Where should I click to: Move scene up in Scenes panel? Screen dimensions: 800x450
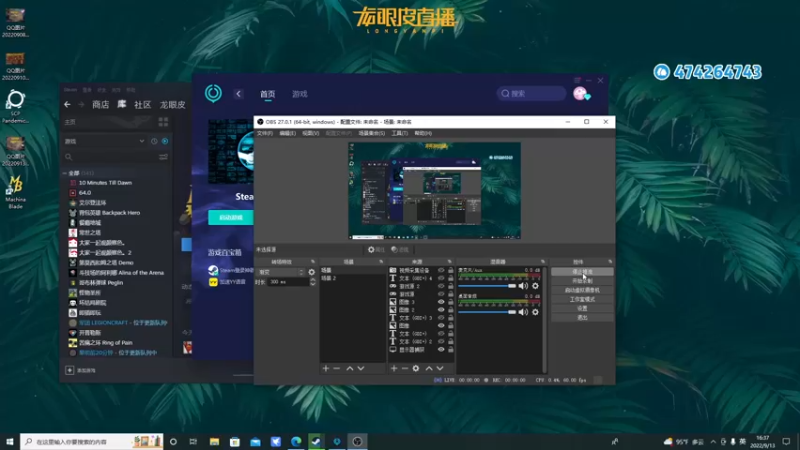tap(349, 368)
